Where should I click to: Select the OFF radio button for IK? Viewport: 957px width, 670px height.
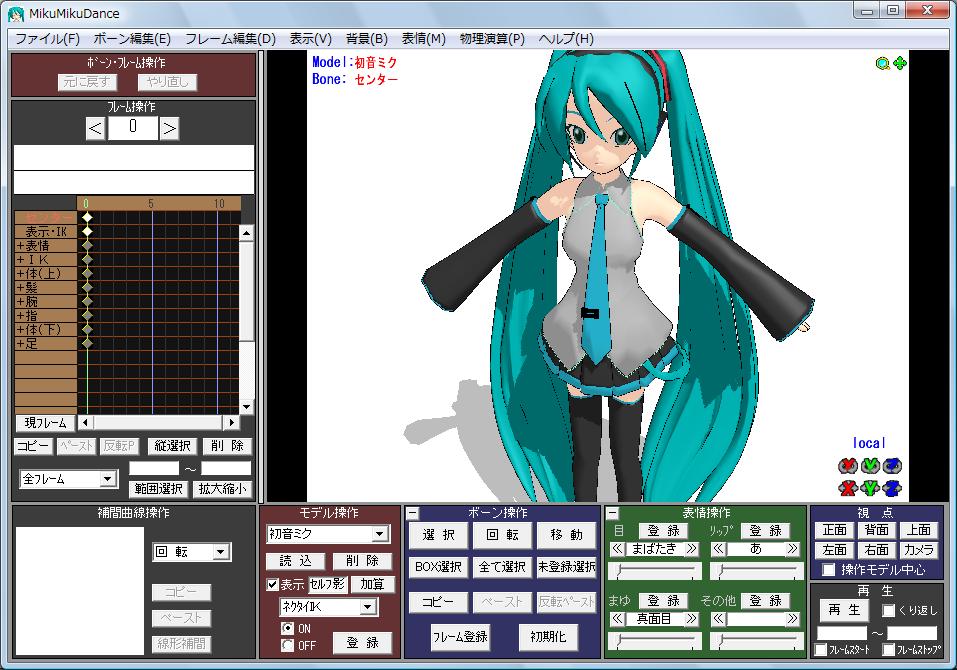pos(287,645)
